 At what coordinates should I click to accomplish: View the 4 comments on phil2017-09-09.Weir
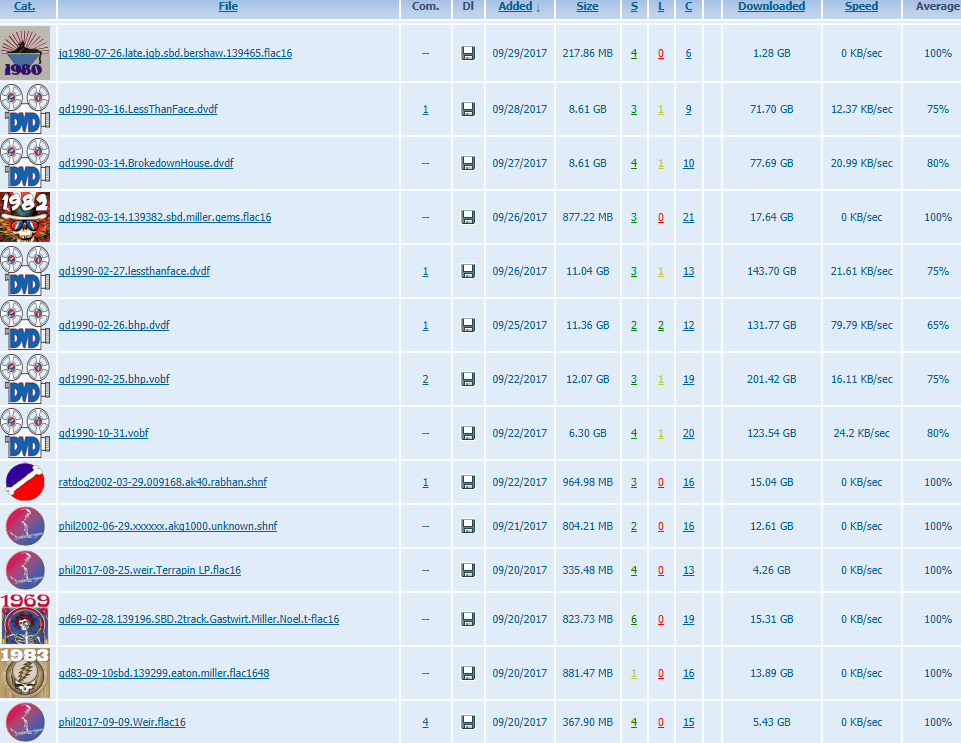click(425, 722)
